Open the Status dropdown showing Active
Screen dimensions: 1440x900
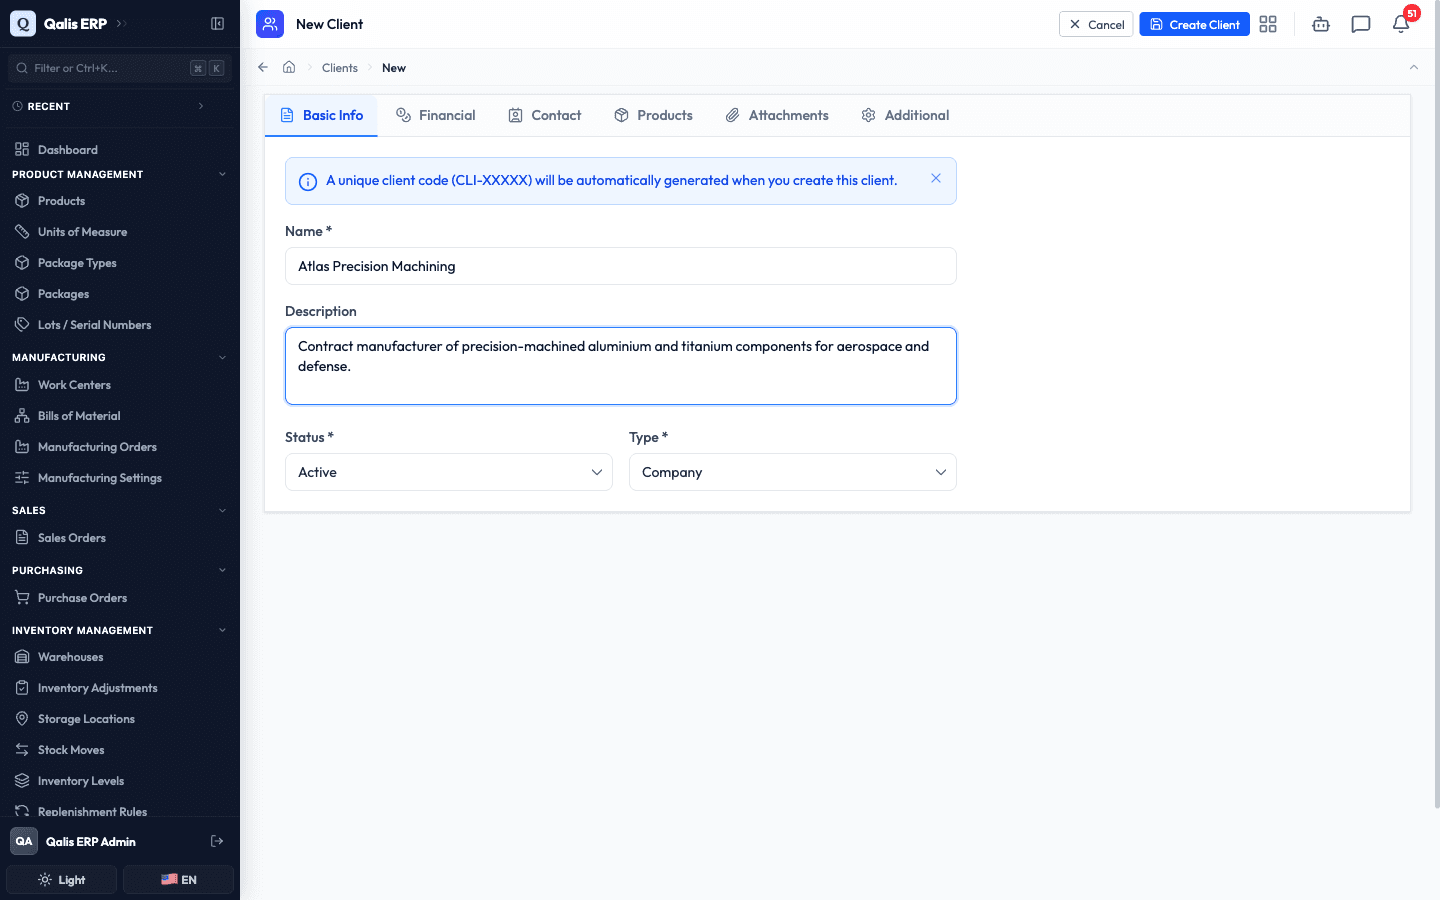click(449, 472)
